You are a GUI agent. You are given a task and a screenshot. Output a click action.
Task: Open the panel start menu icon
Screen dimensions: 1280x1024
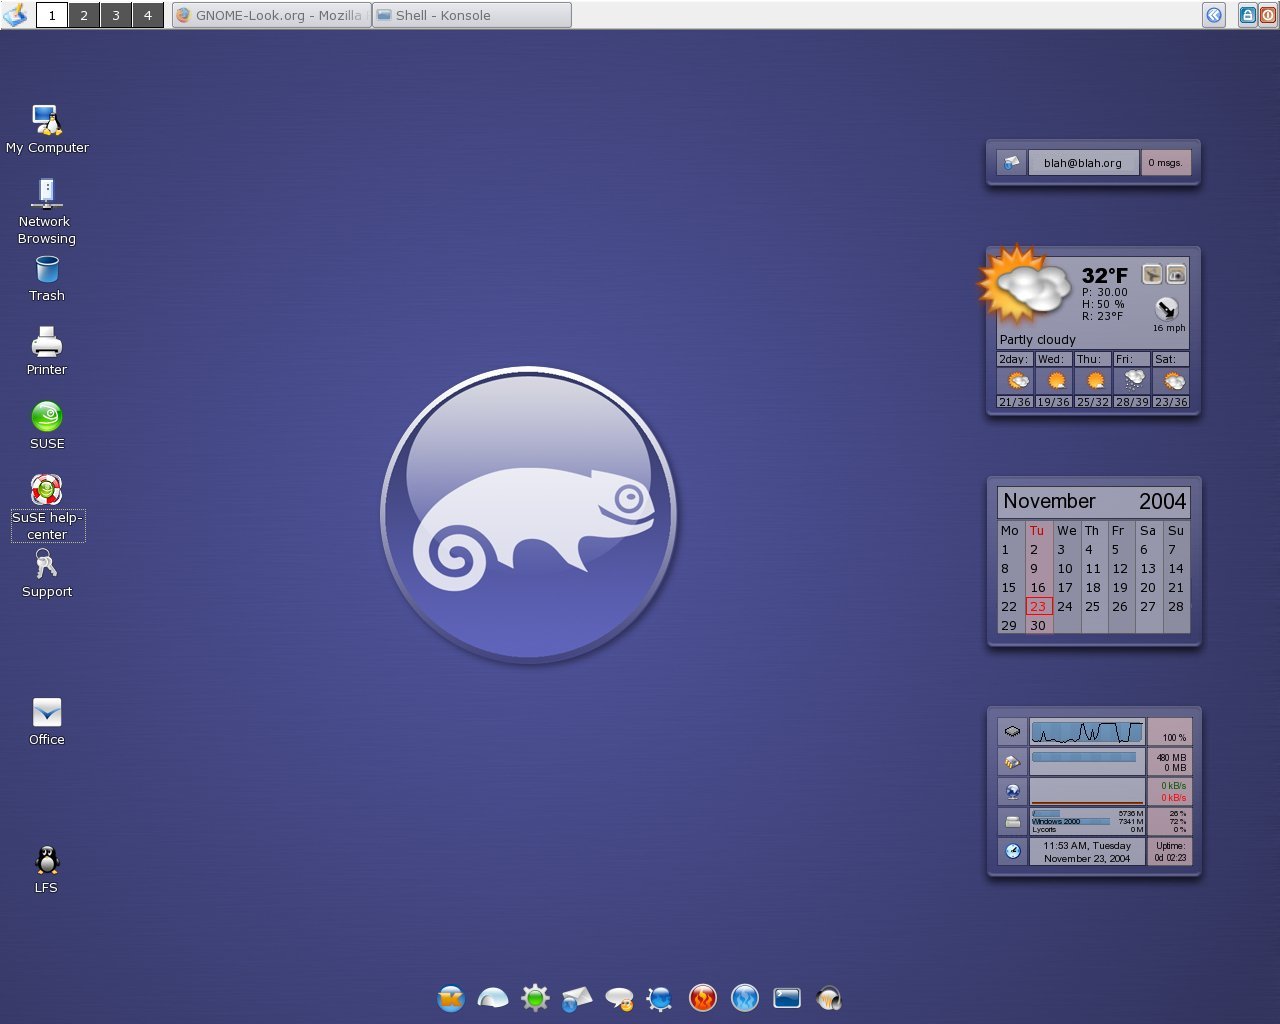[x=16, y=14]
